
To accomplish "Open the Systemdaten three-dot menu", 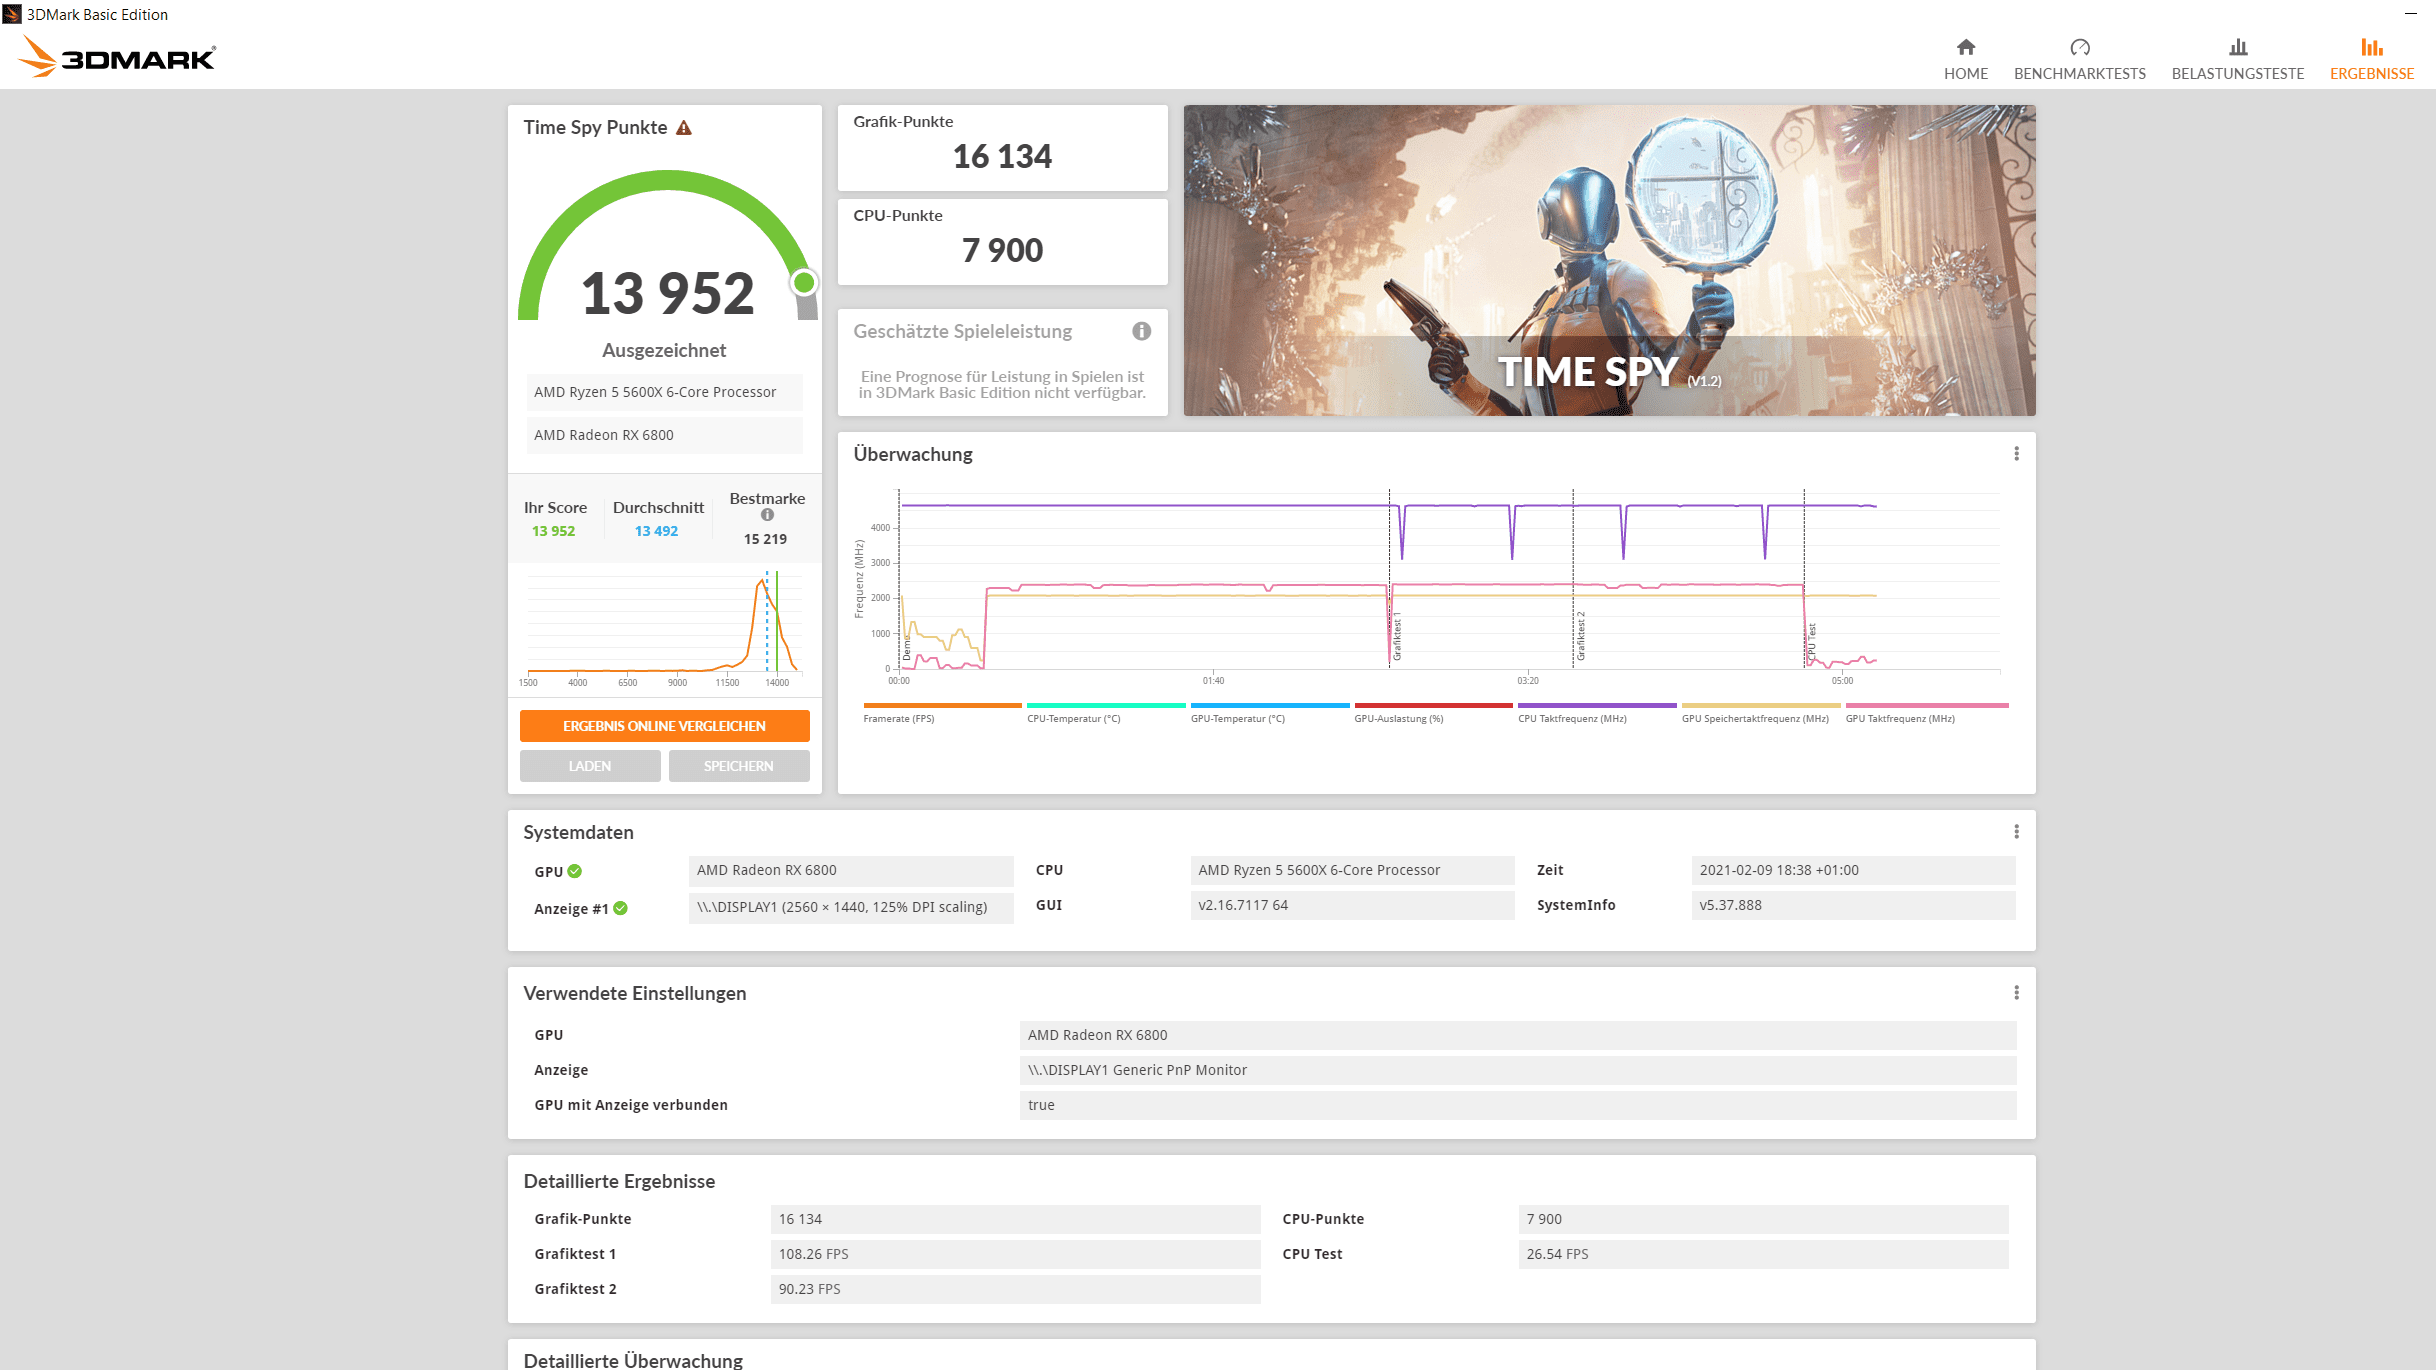I will [x=2016, y=832].
